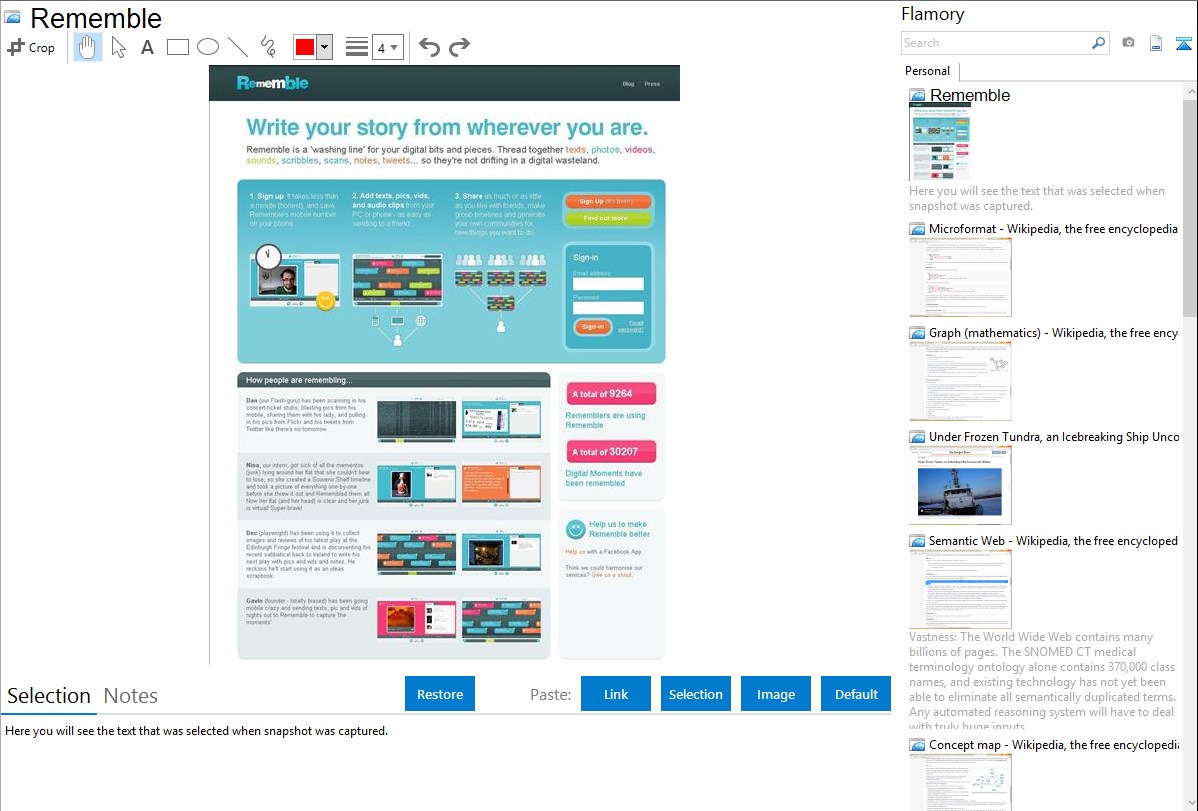Select the Crop tool
This screenshot has width=1198, height=811.
tap(31, 47)
